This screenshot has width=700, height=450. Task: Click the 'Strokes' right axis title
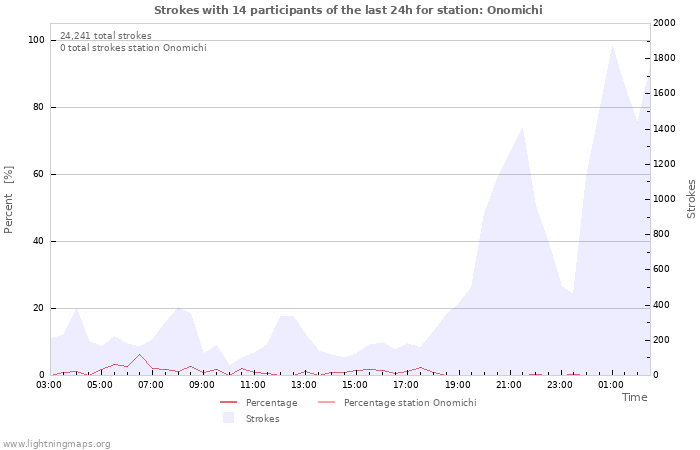pos(691,199)
